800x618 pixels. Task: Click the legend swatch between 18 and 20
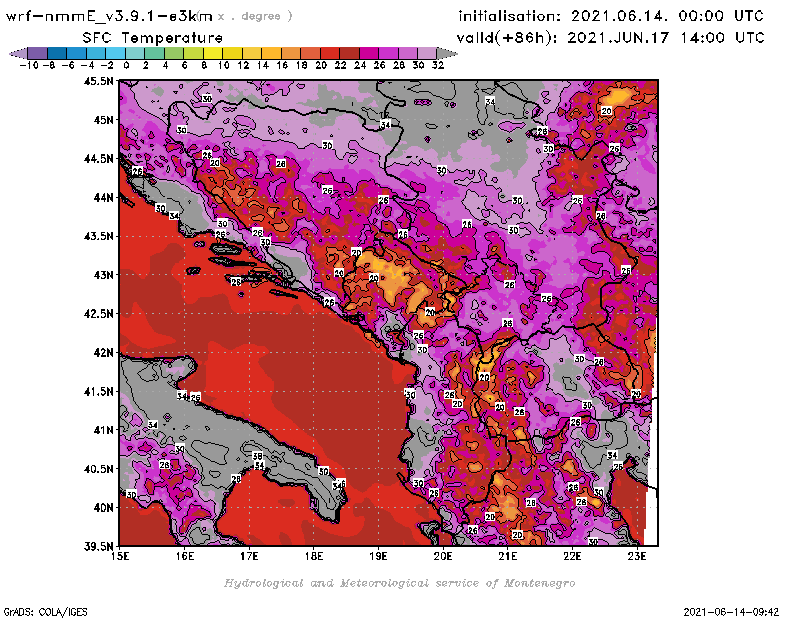(310, 53)
